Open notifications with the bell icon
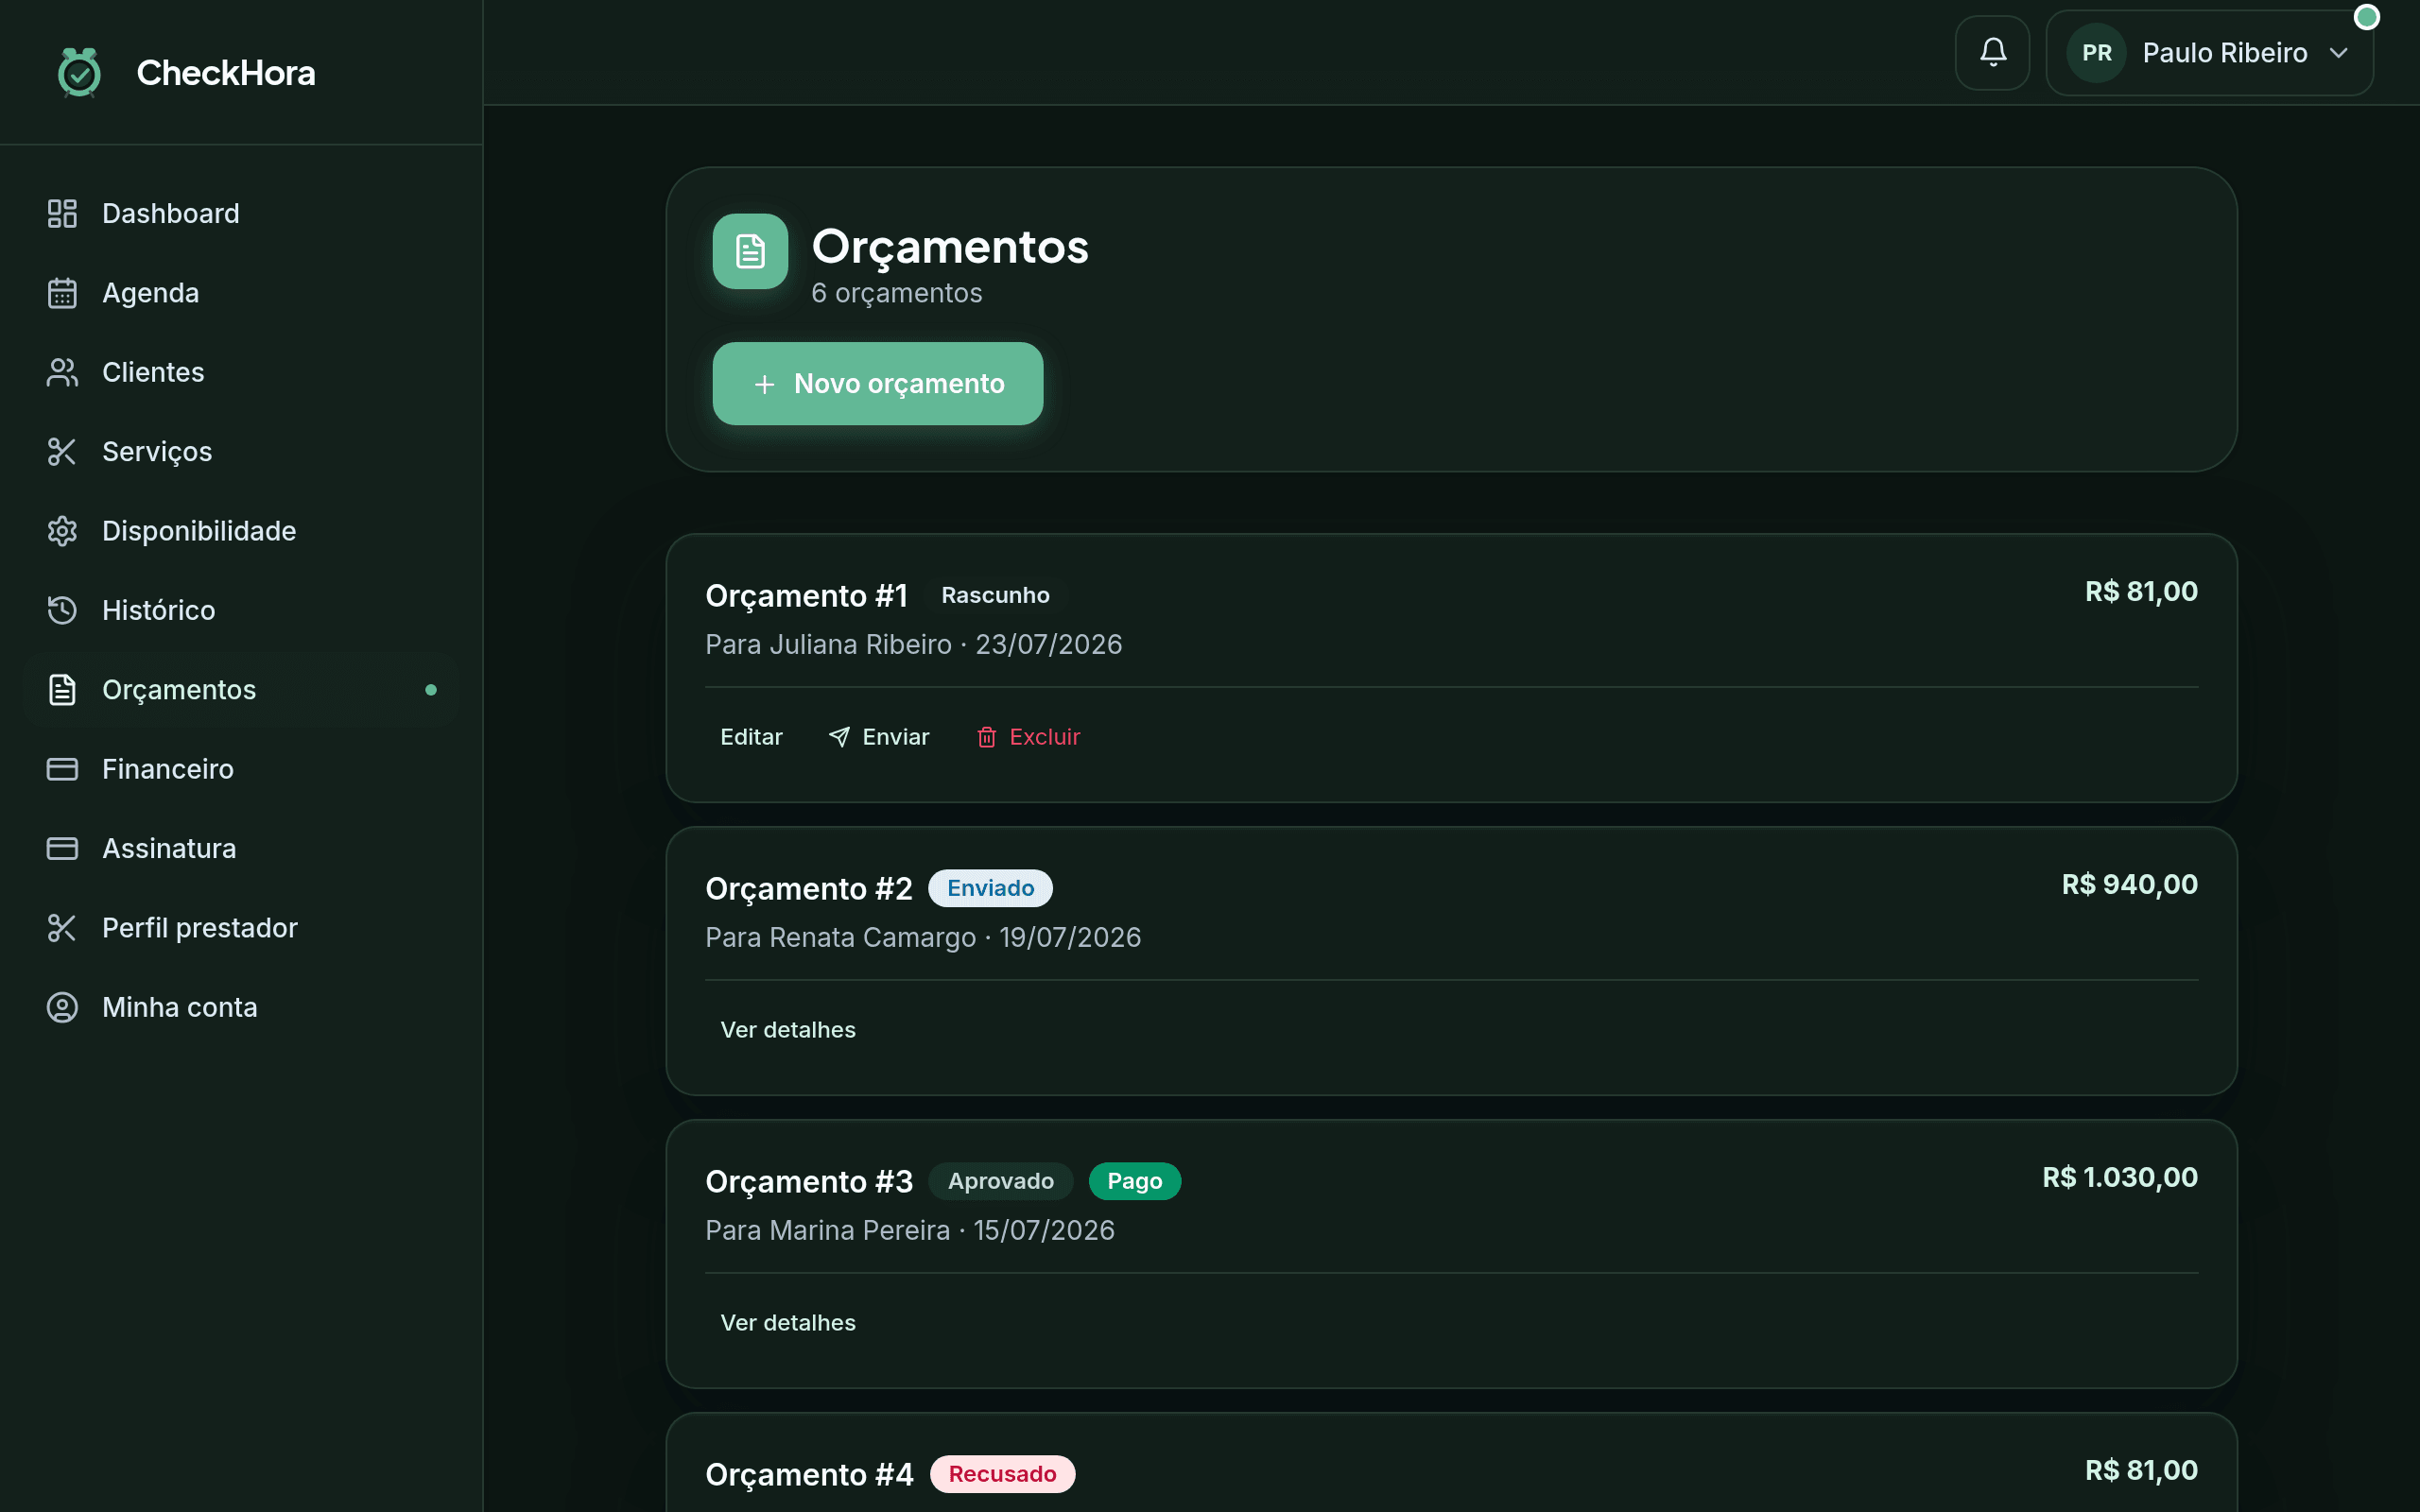 point(1992,53)
